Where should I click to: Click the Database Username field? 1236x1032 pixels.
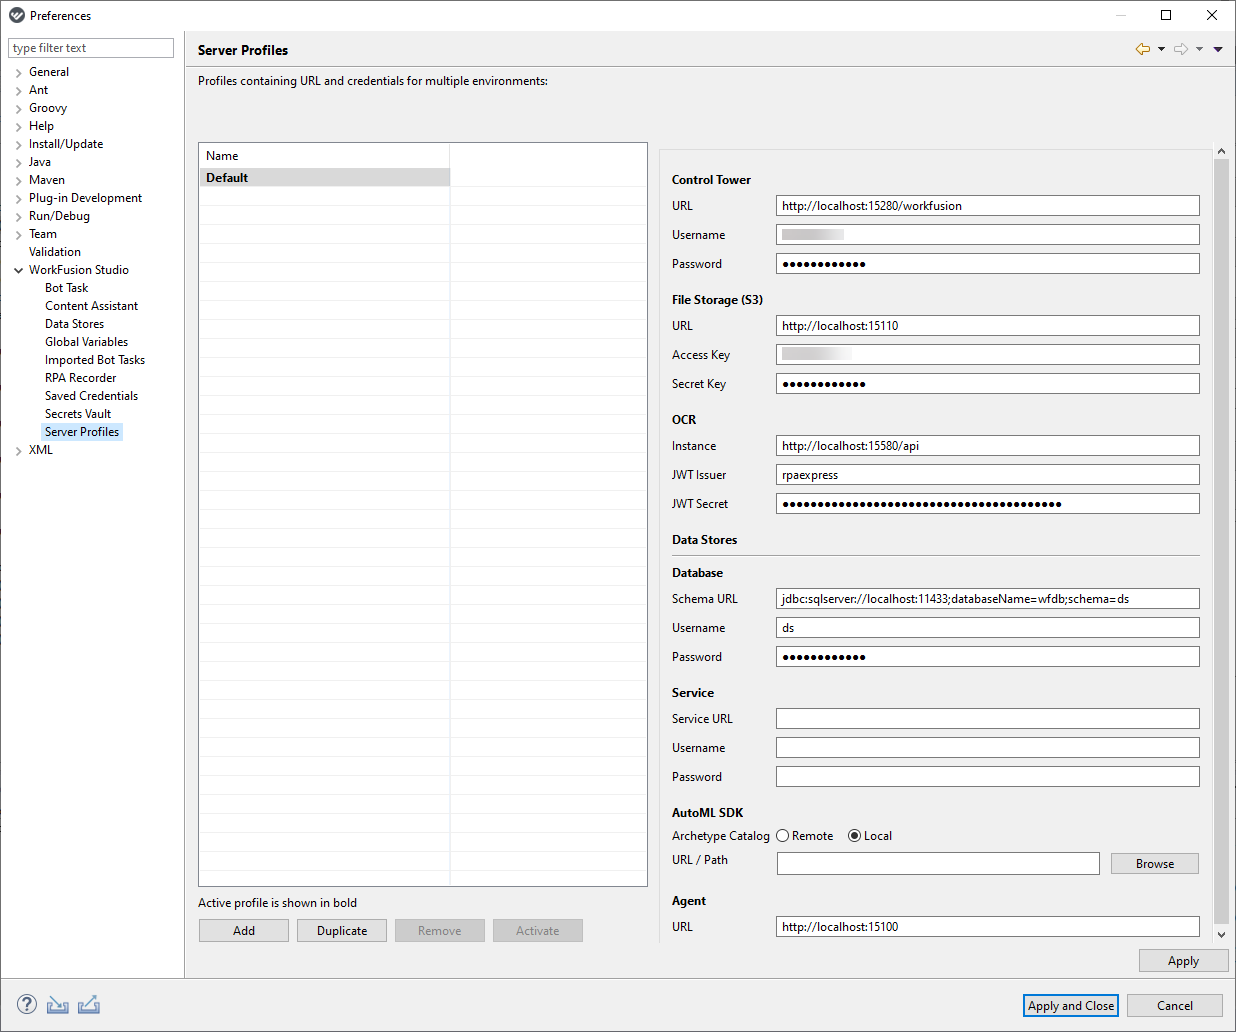(988, 628)
